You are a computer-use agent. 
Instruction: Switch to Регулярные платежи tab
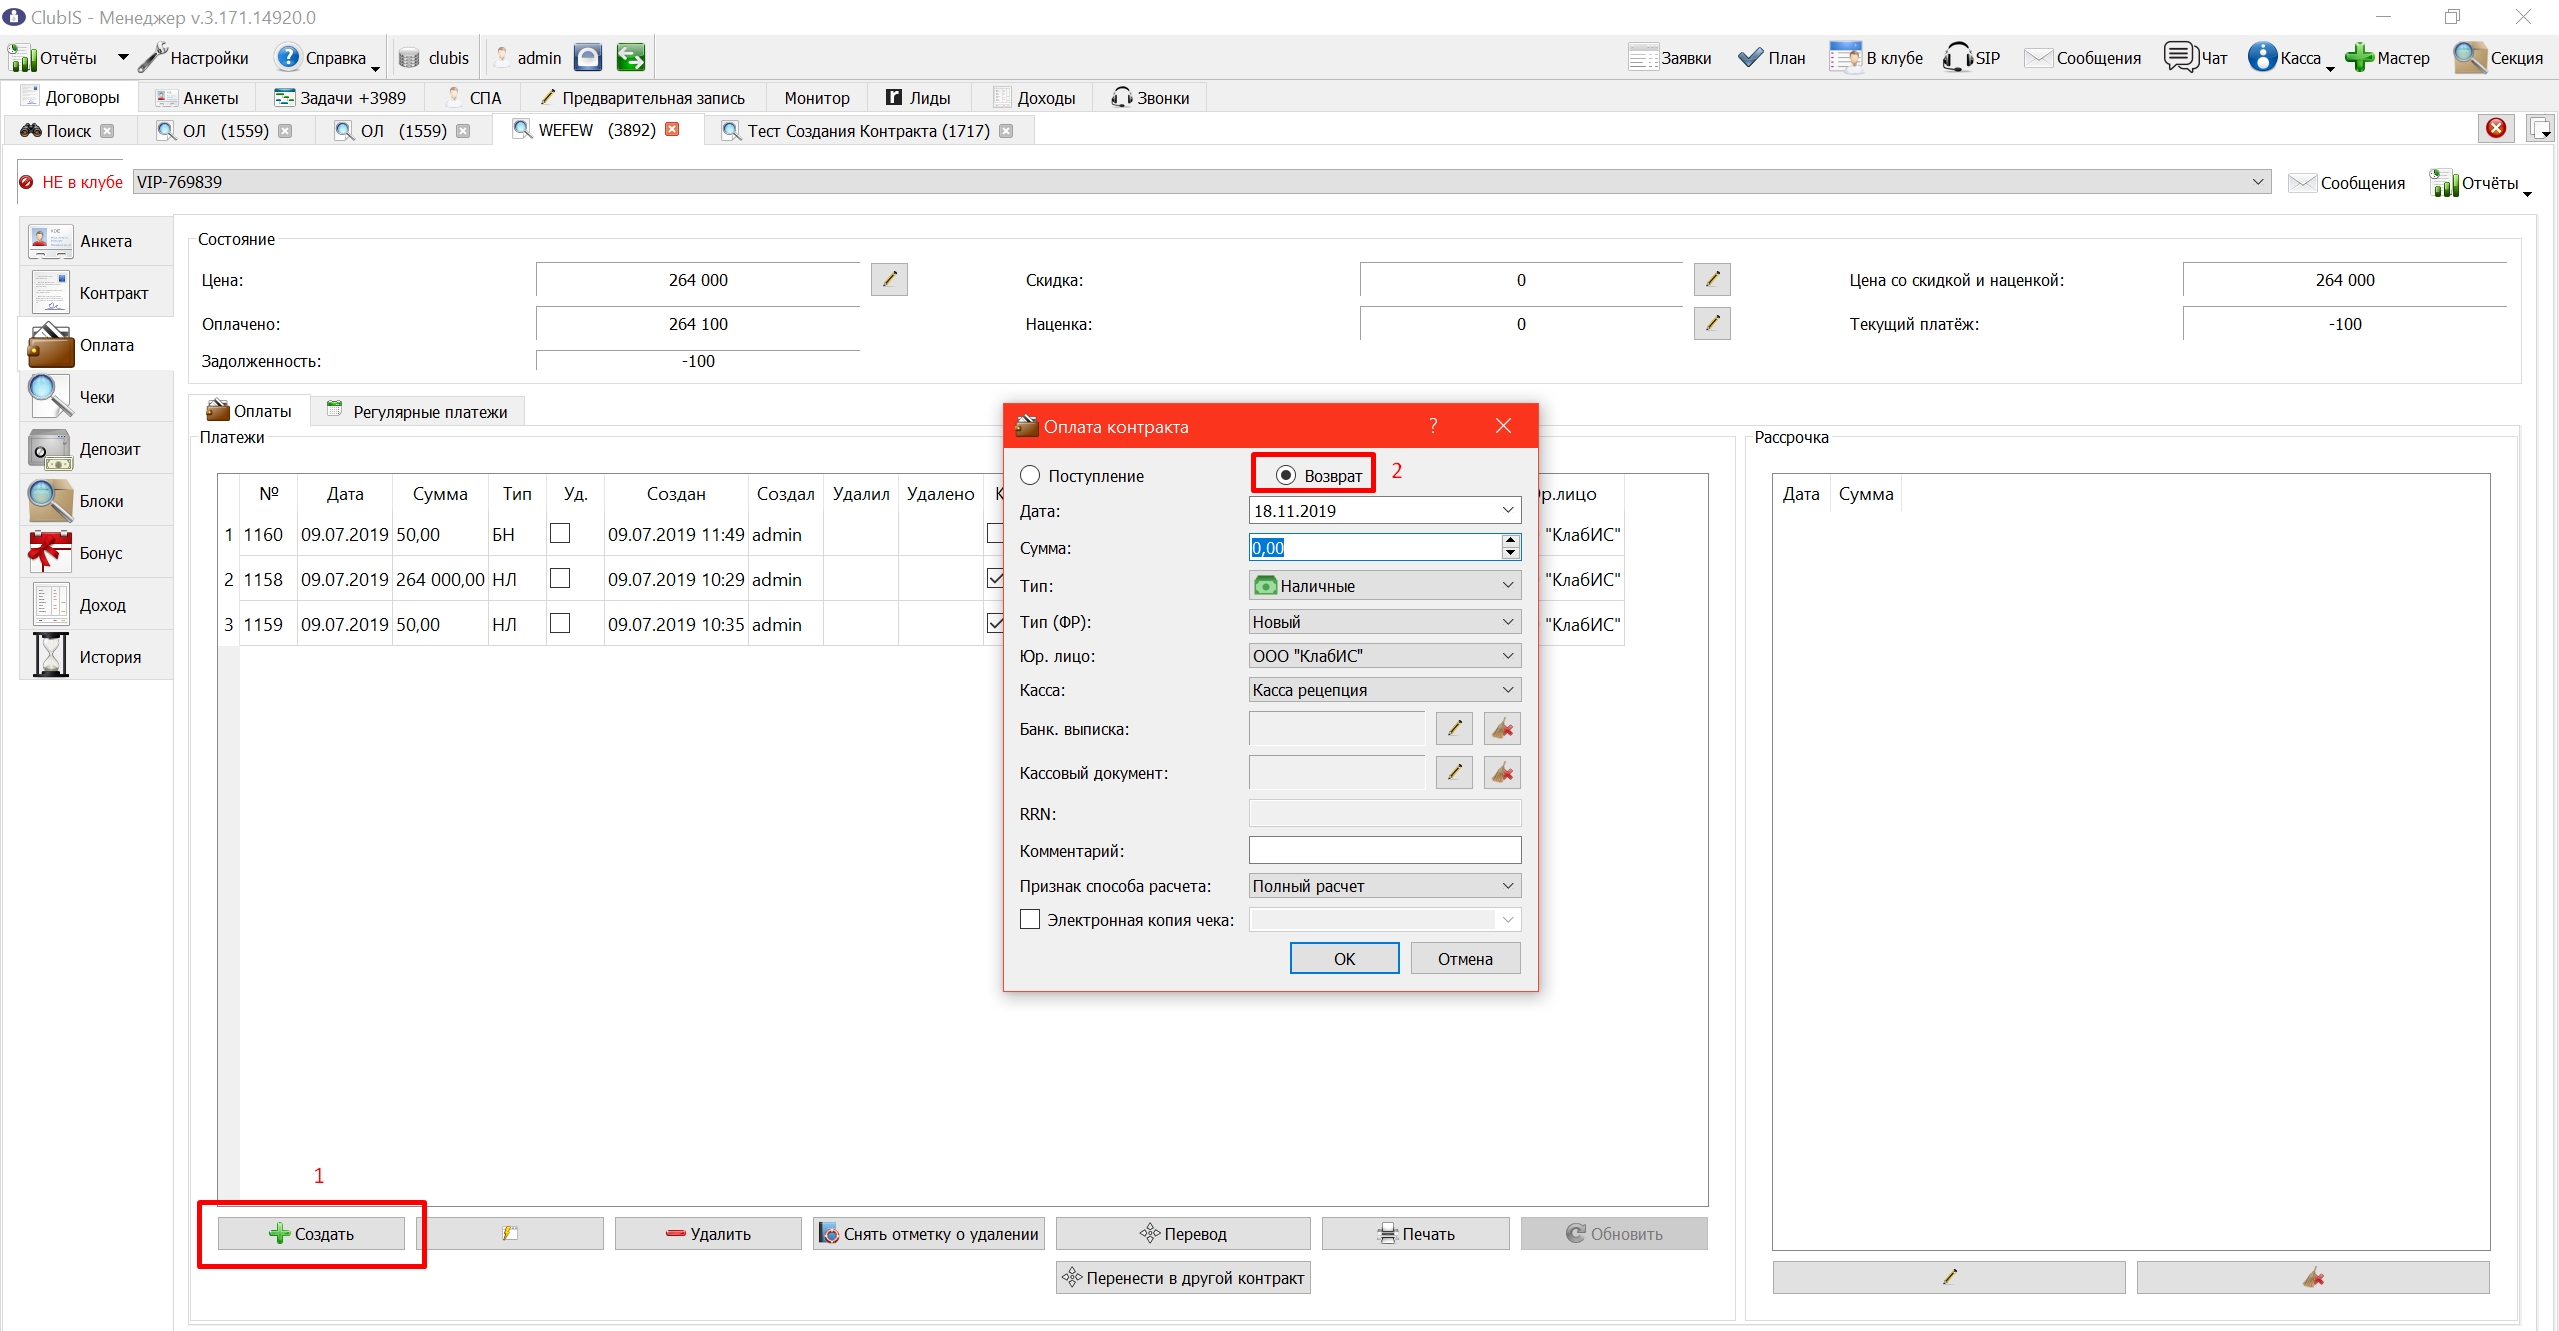point(417,411)
